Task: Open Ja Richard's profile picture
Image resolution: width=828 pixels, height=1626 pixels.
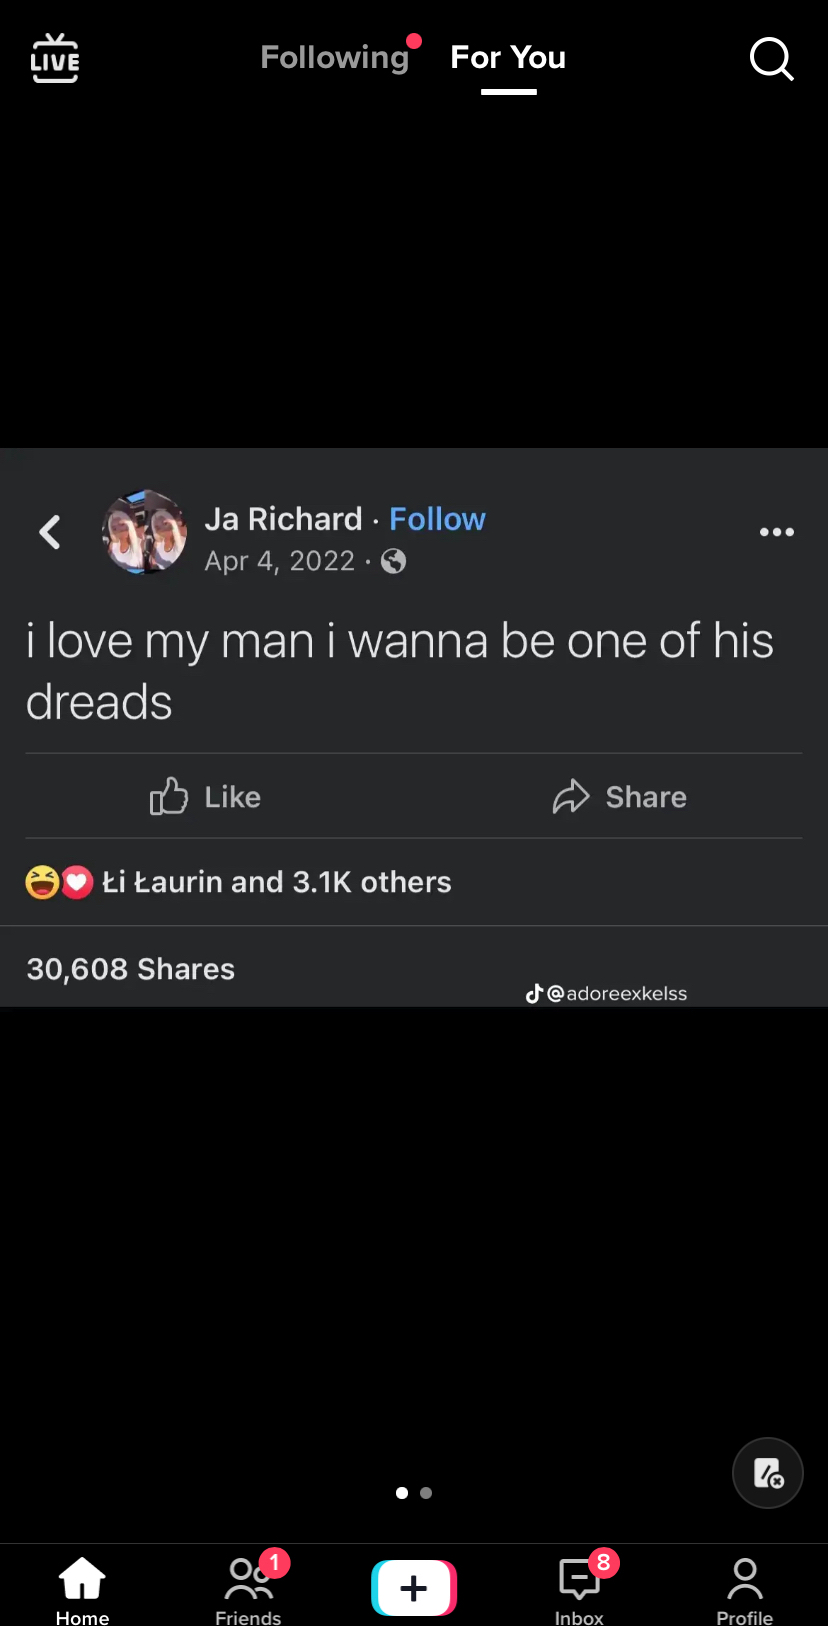Action: point(145,532)
